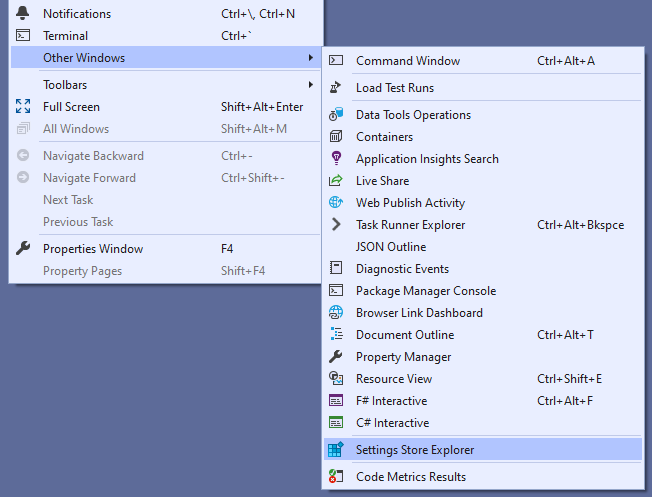Open the Terminal menu entry
The width and height of the screenshot is (652, 497).
[x=166, y=36]
